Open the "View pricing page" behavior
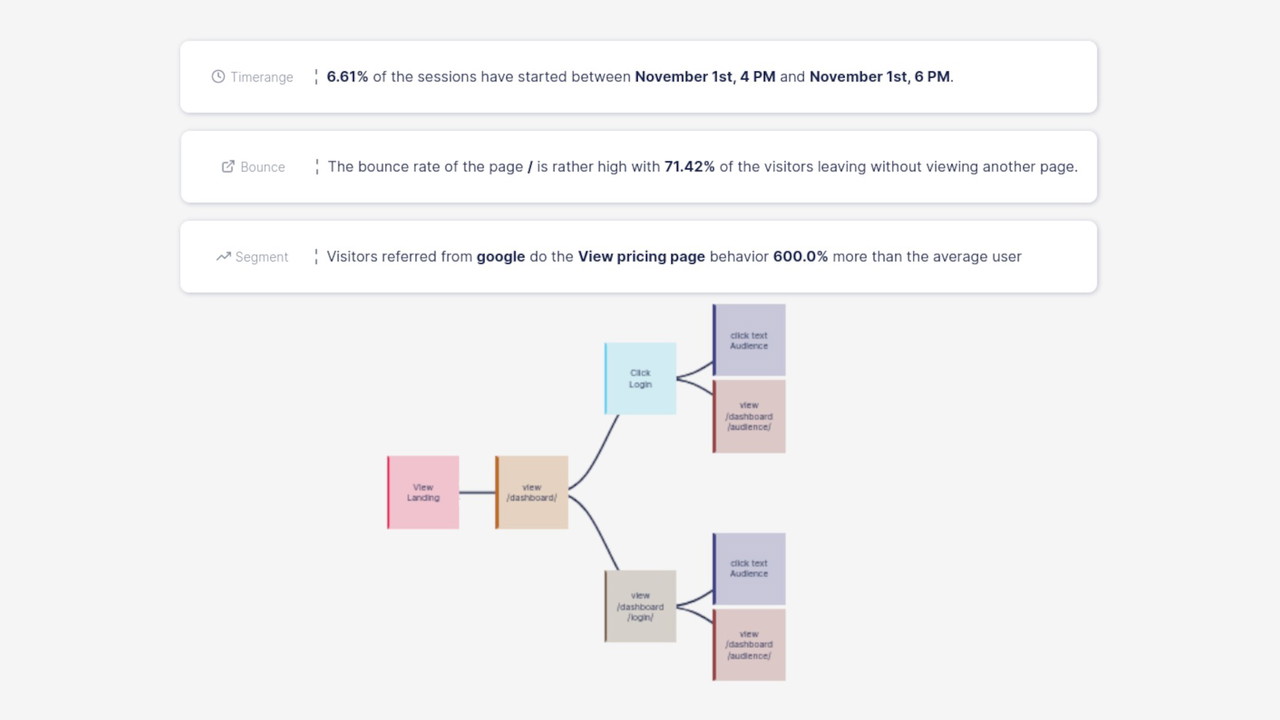Image resolution: width=1280 pixels, height=720 pixels. pyautogui.click(x=641, y=257)
